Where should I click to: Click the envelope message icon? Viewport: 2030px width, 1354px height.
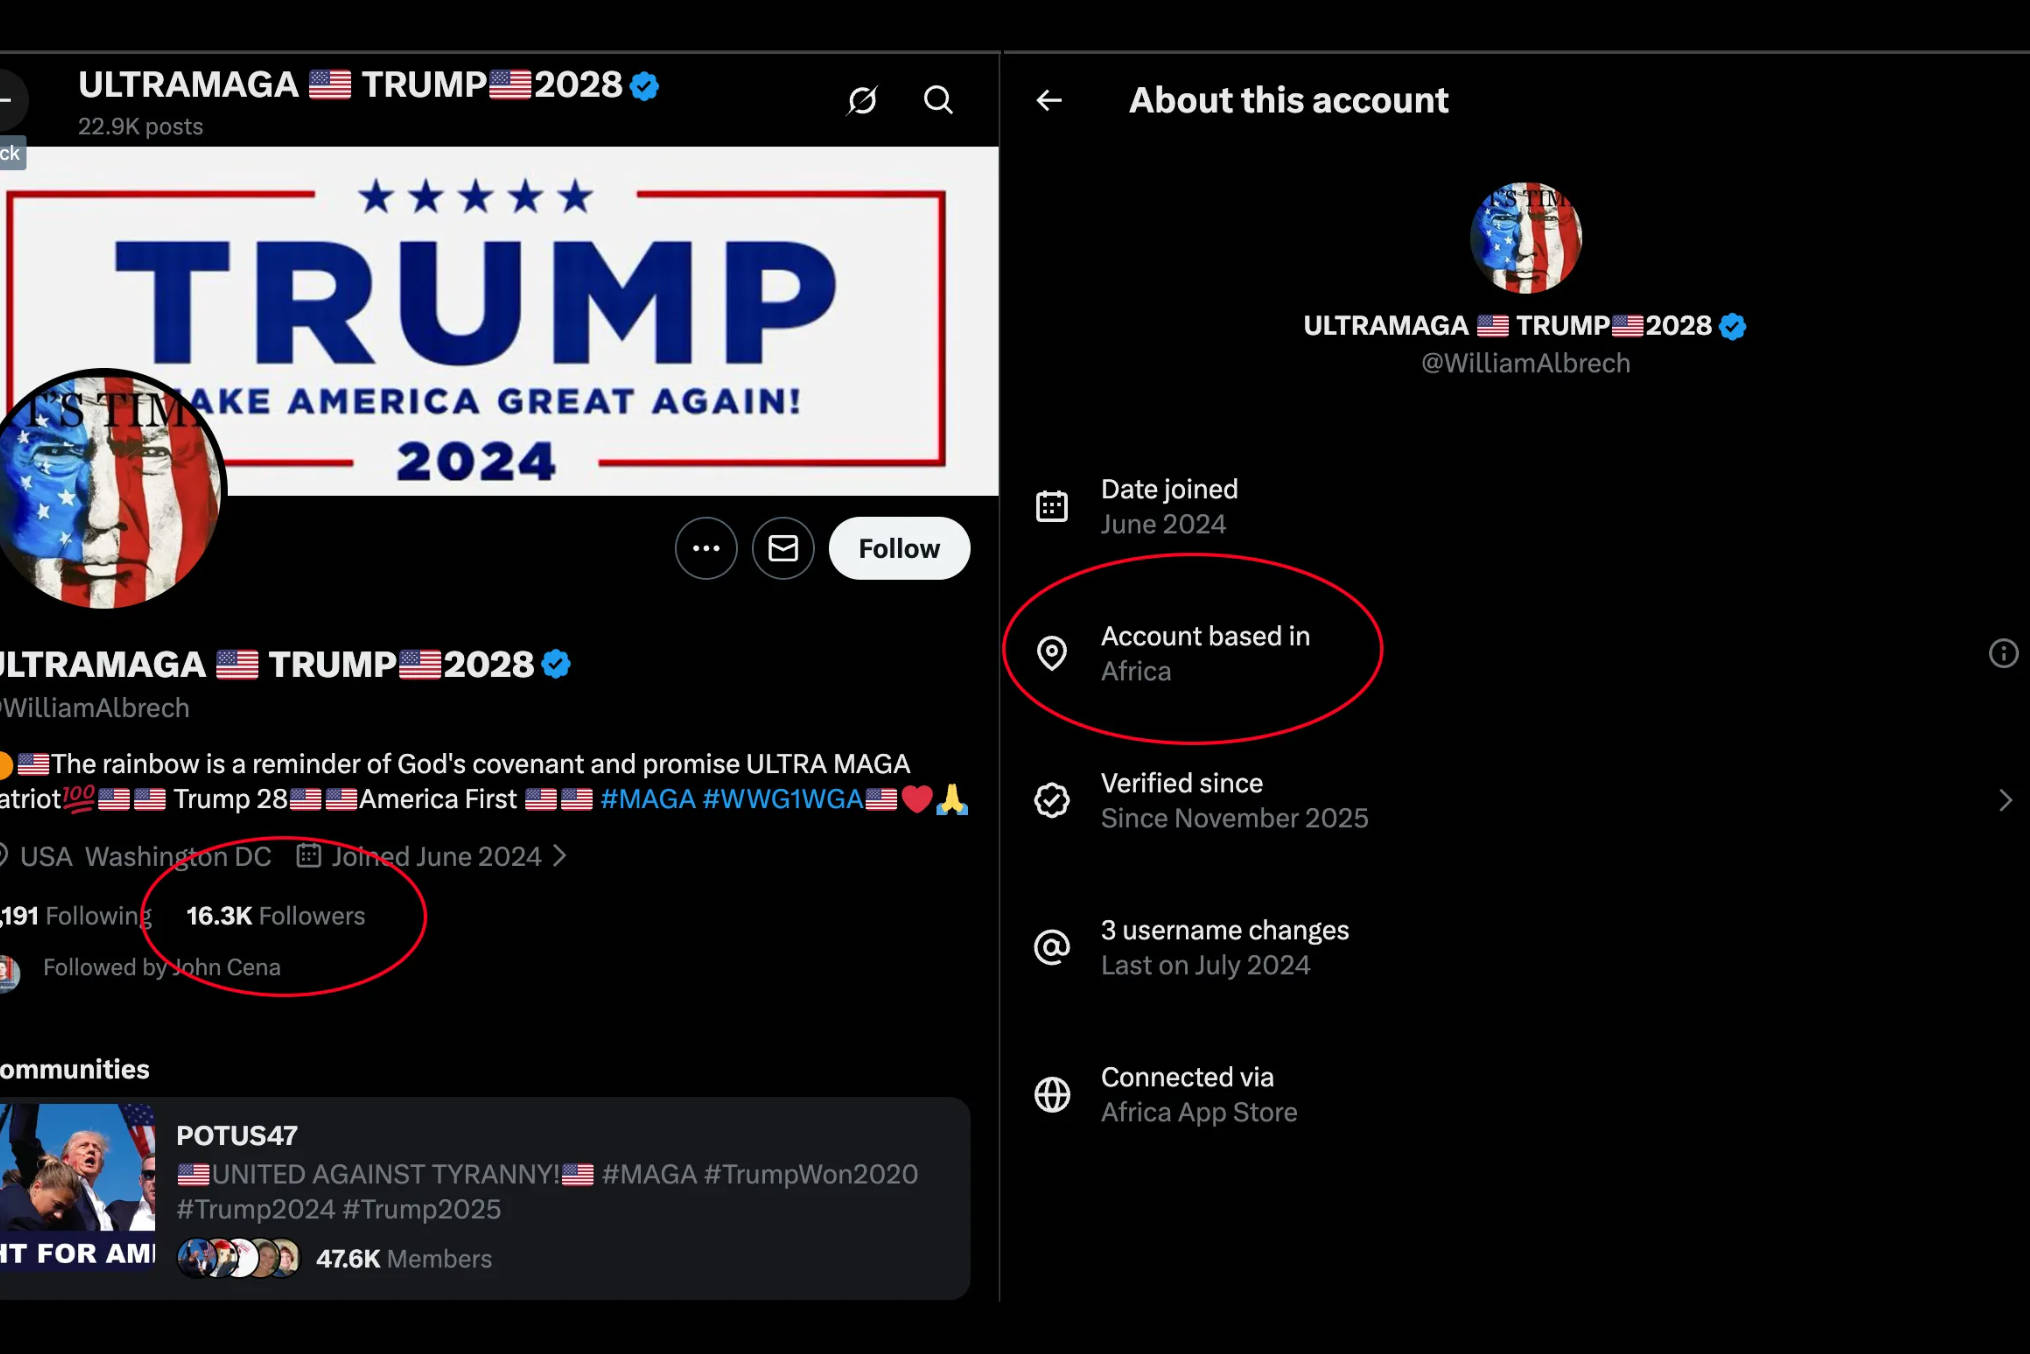coord(783,548)
